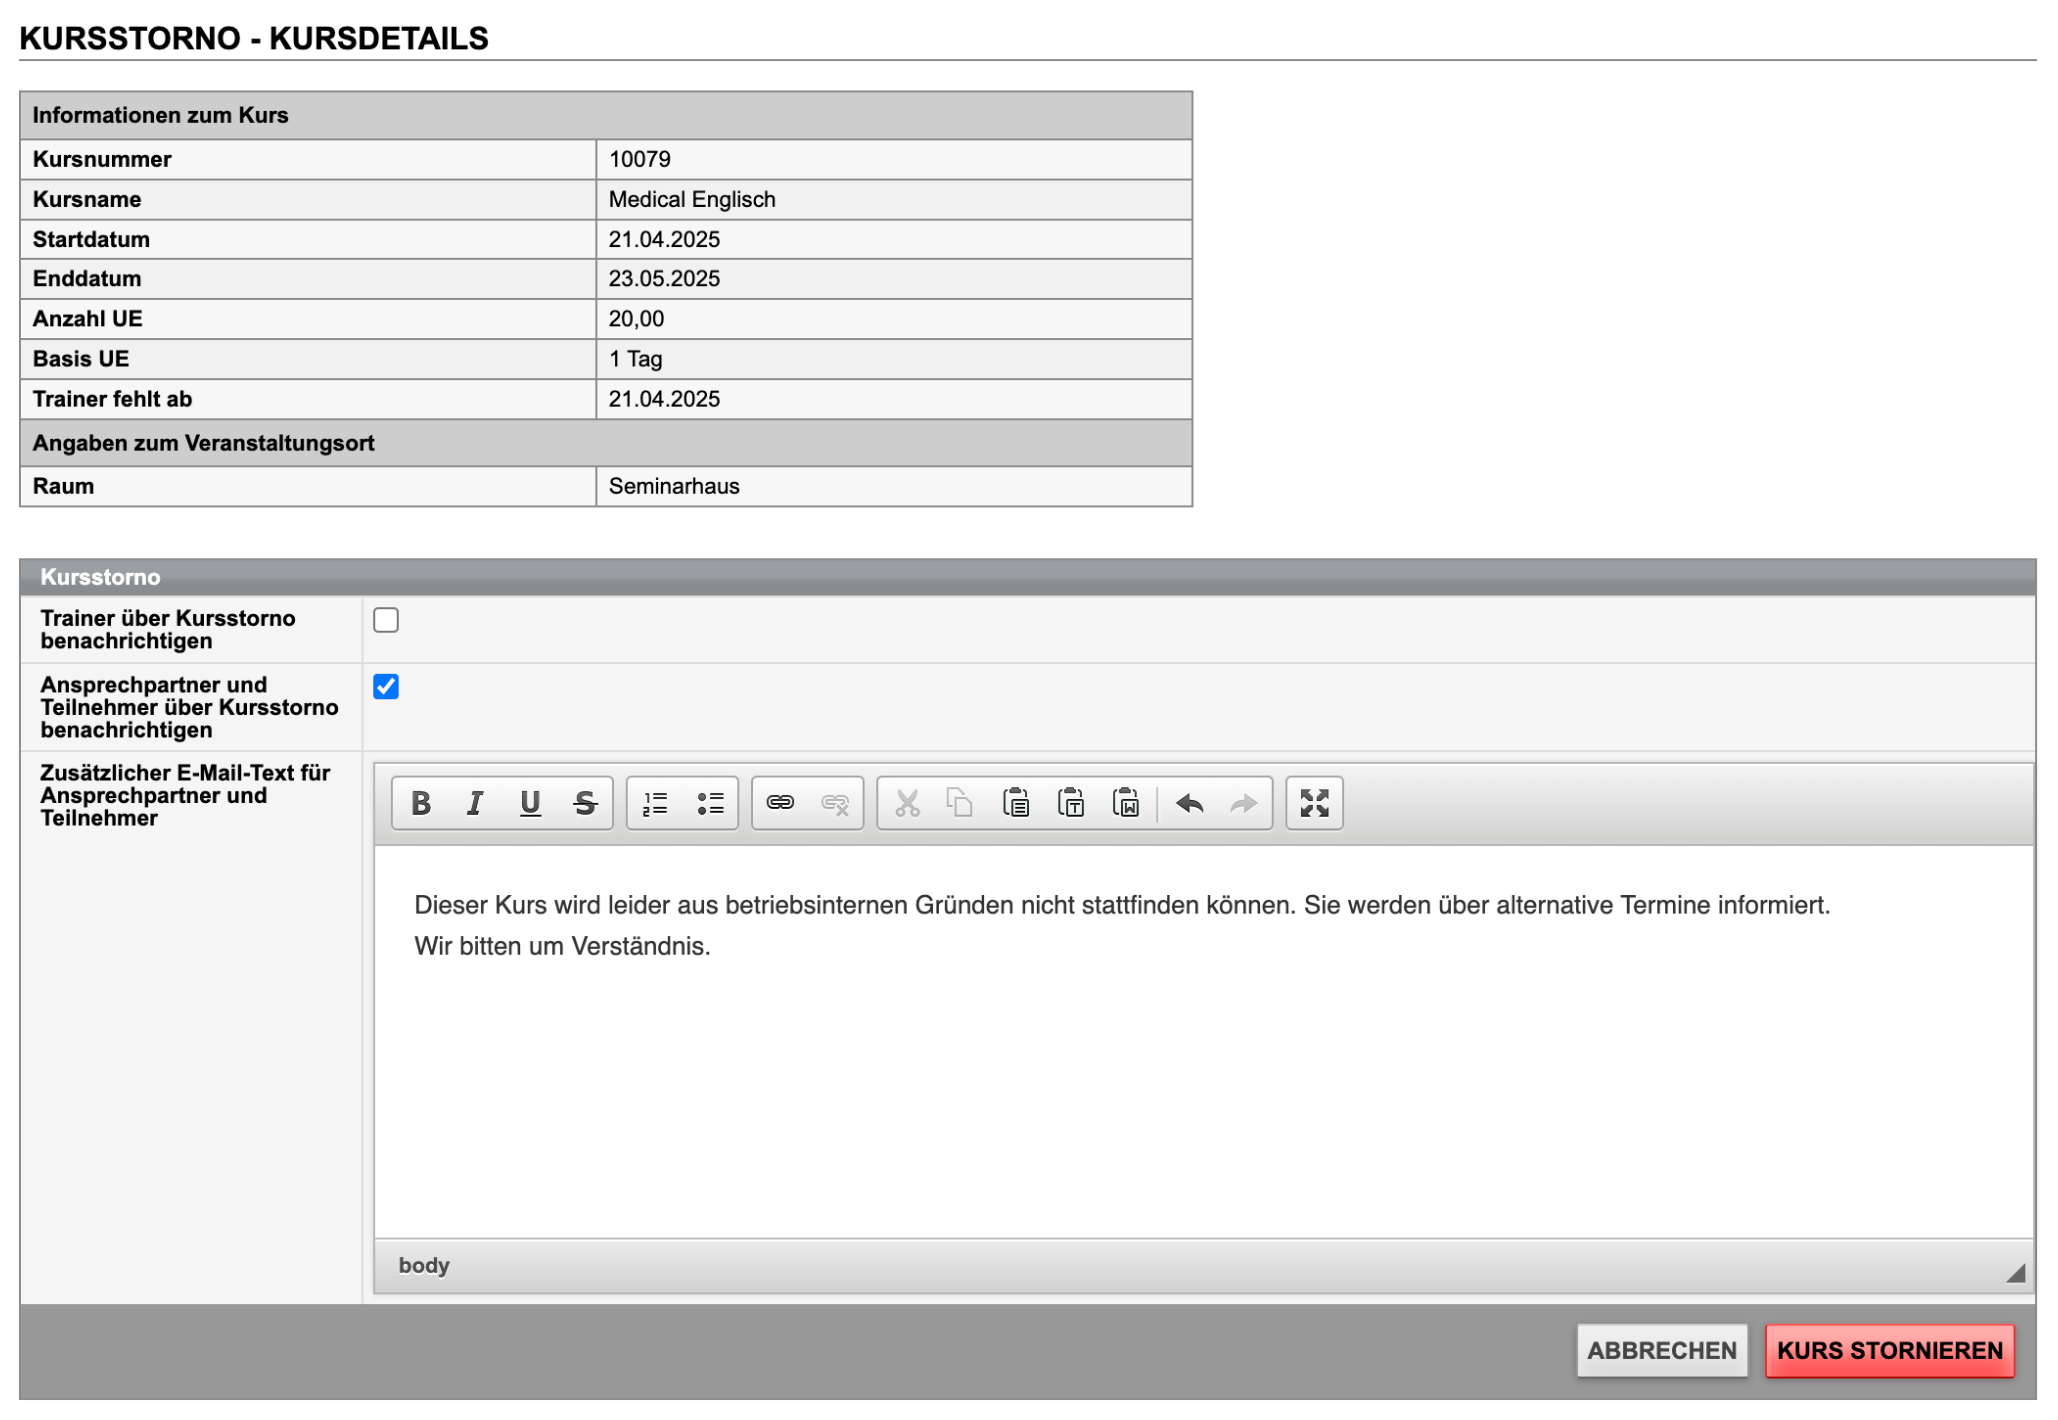
Task: Toggle bold formatting in the editor
Action: [421, 803]
